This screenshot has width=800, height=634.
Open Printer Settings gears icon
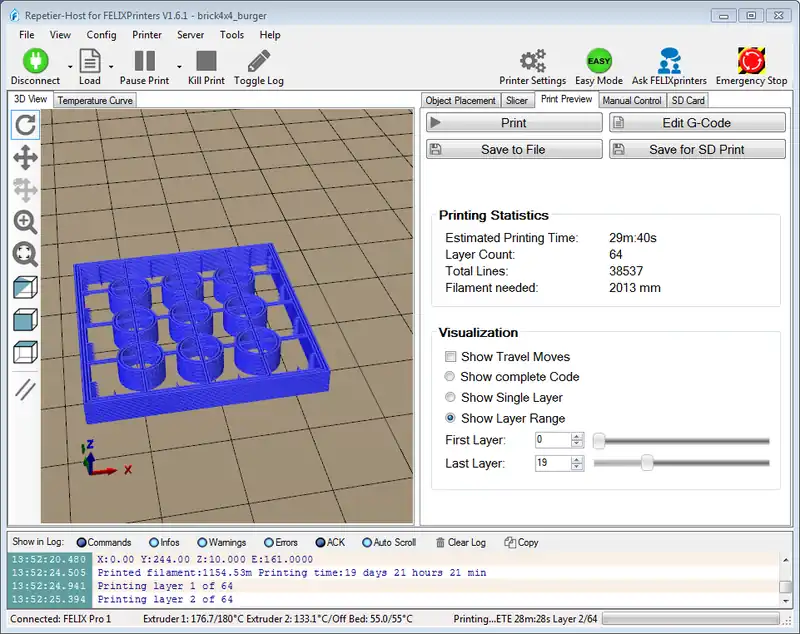(533, 60)
